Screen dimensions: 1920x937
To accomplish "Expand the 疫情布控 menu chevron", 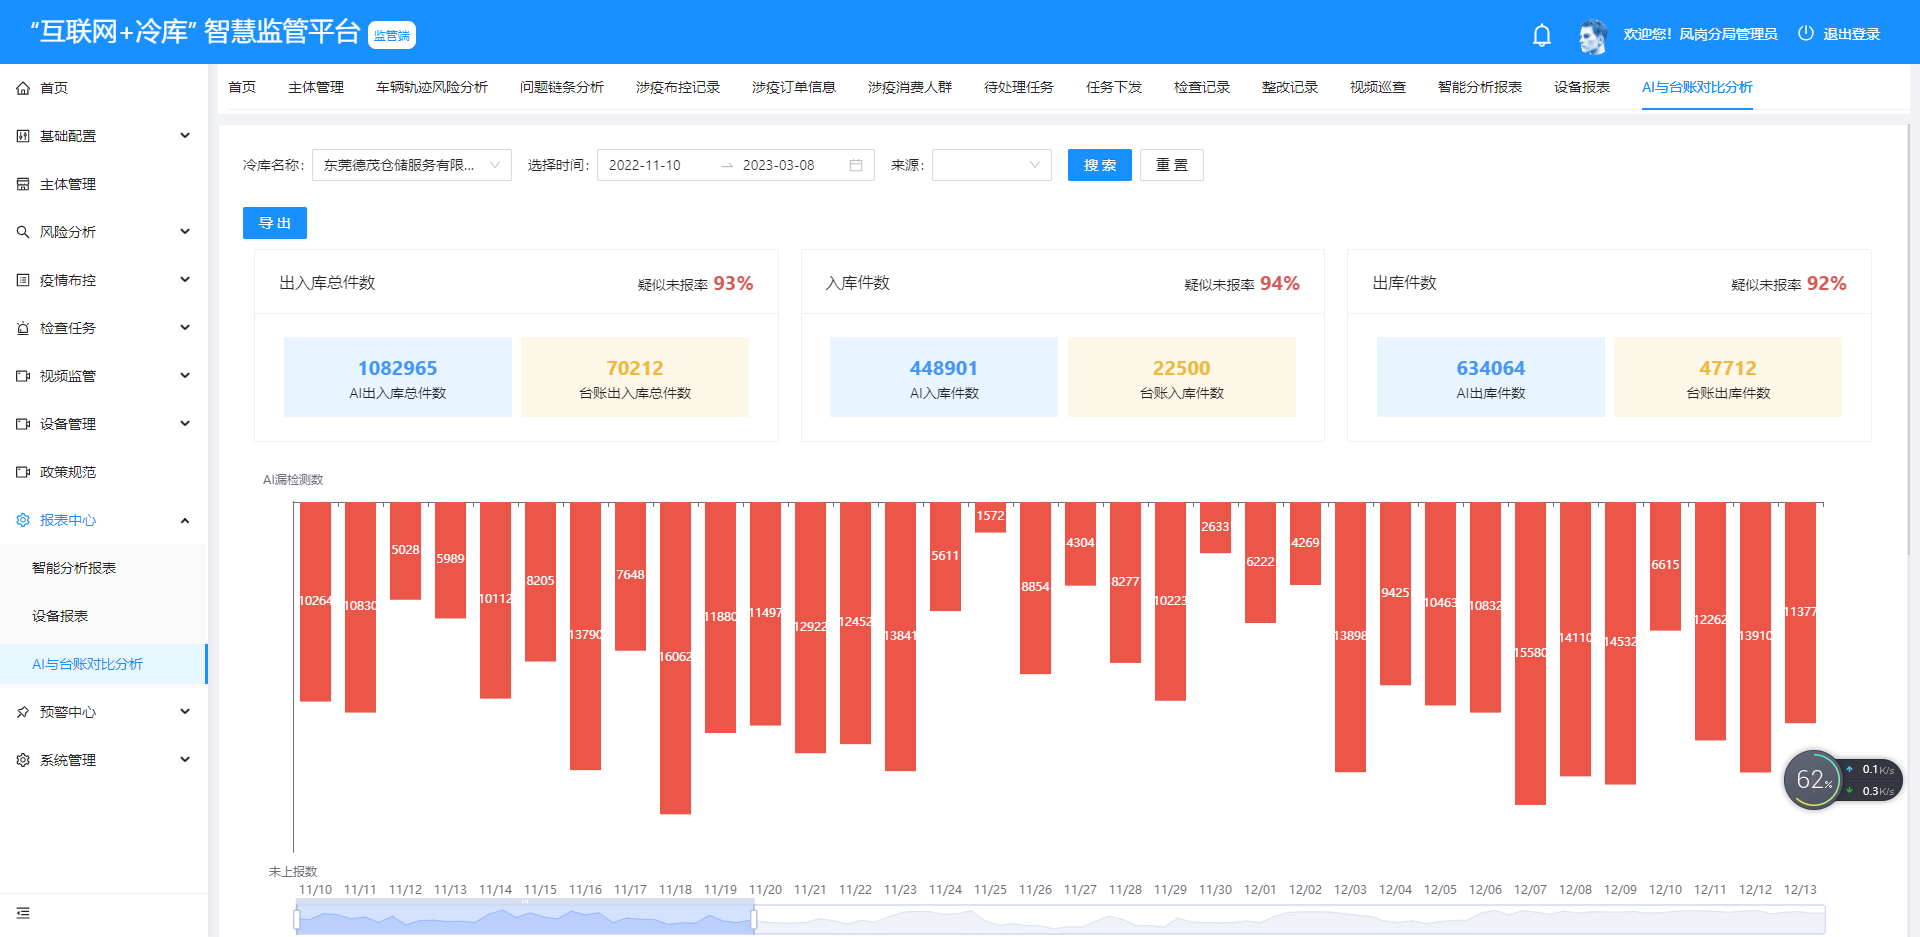I will pyautogui.click(x=185, y=280).
